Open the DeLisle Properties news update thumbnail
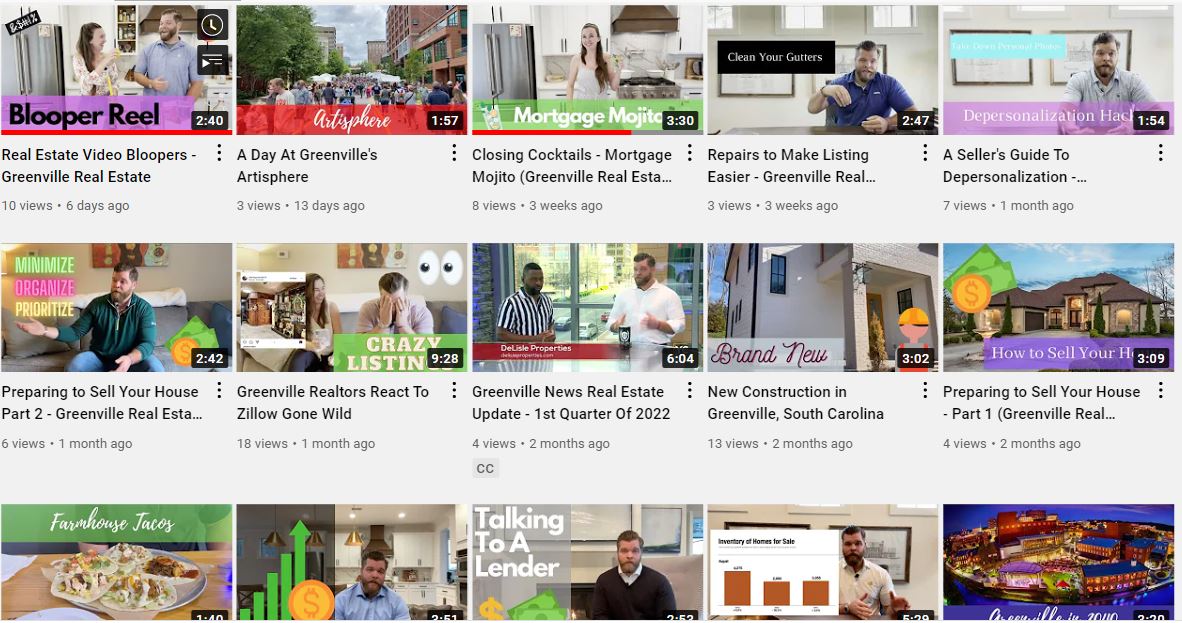 [x=587, y=307]
